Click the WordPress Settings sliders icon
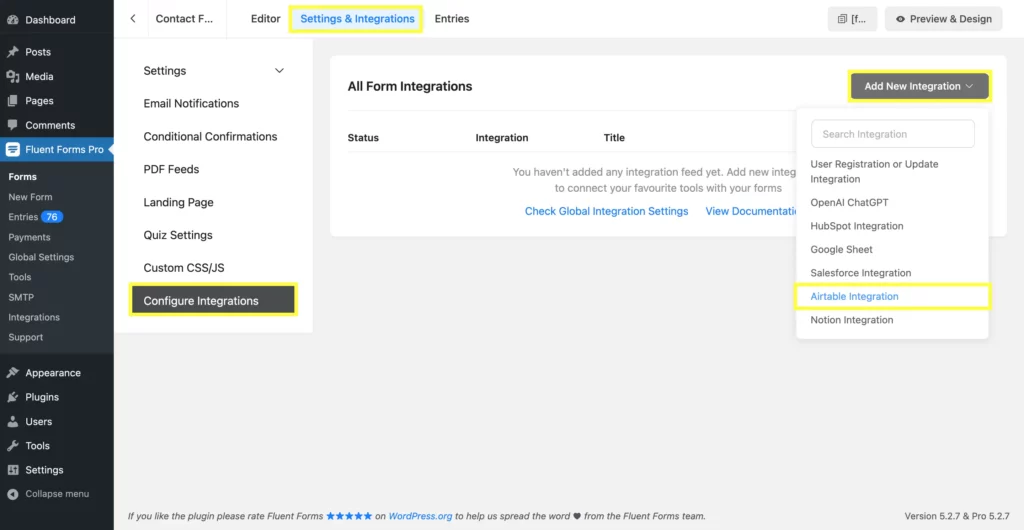1024x530 pixels. click(x=12, y=470)
